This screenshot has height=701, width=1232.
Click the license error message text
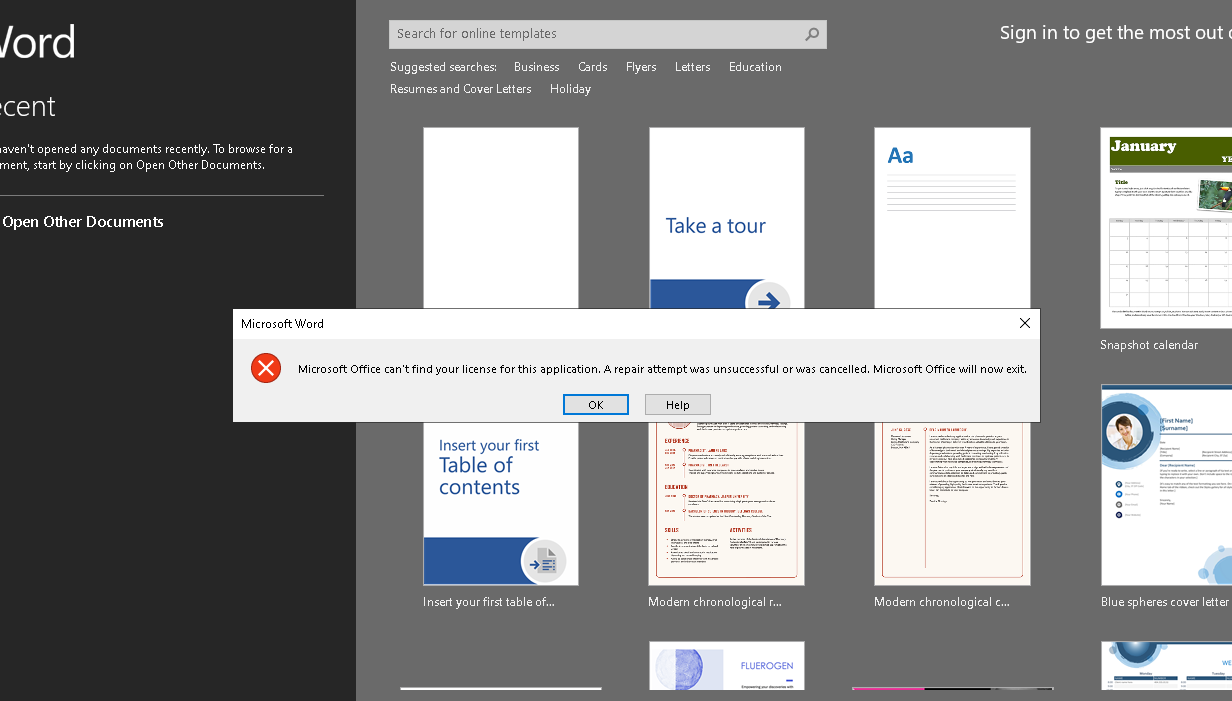(662, 369)
